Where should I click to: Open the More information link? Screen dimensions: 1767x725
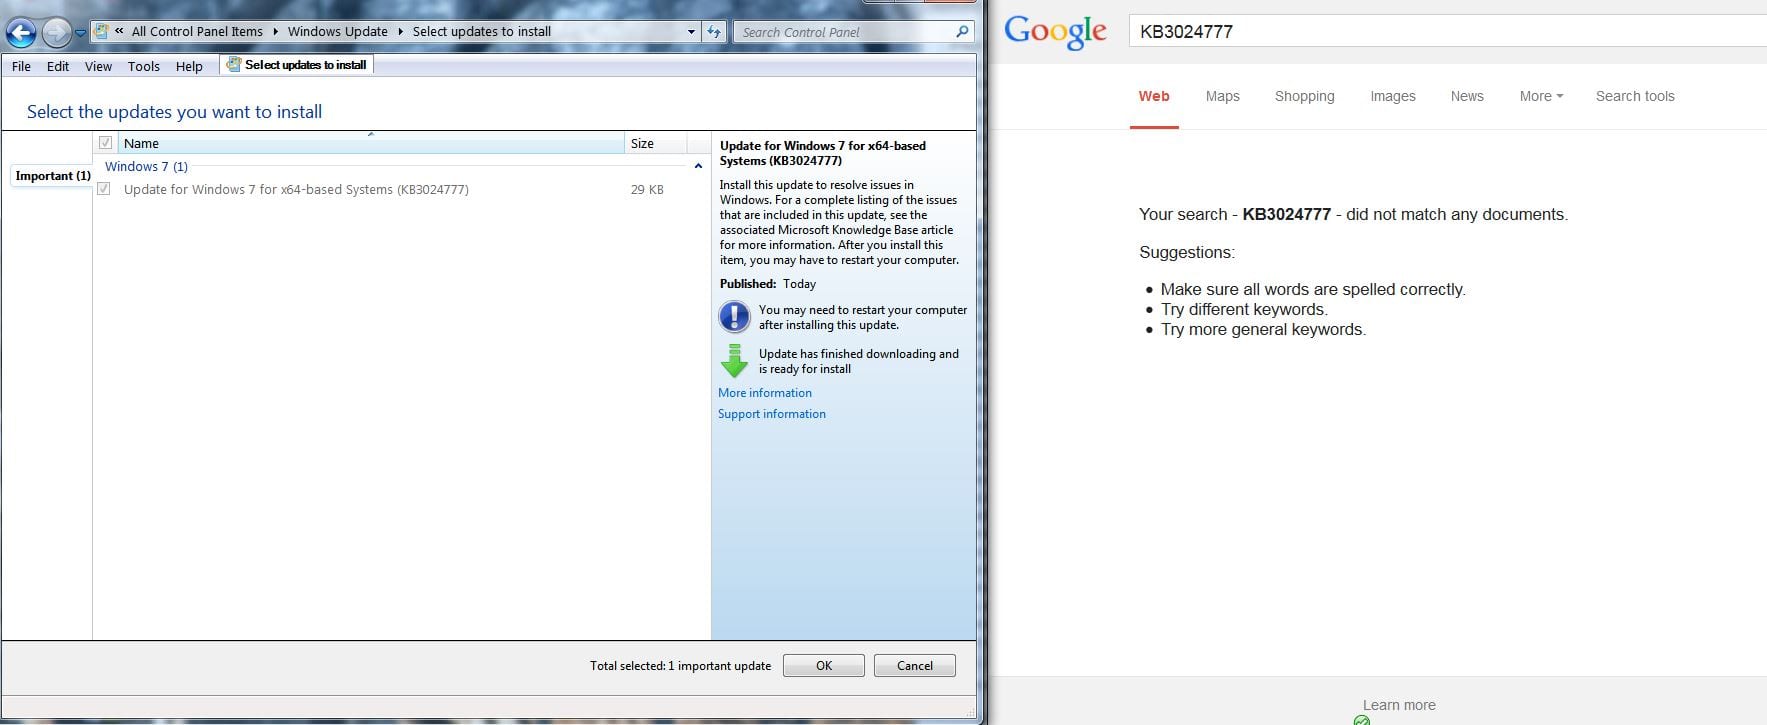pyautogui.click(x=765, y=393)
